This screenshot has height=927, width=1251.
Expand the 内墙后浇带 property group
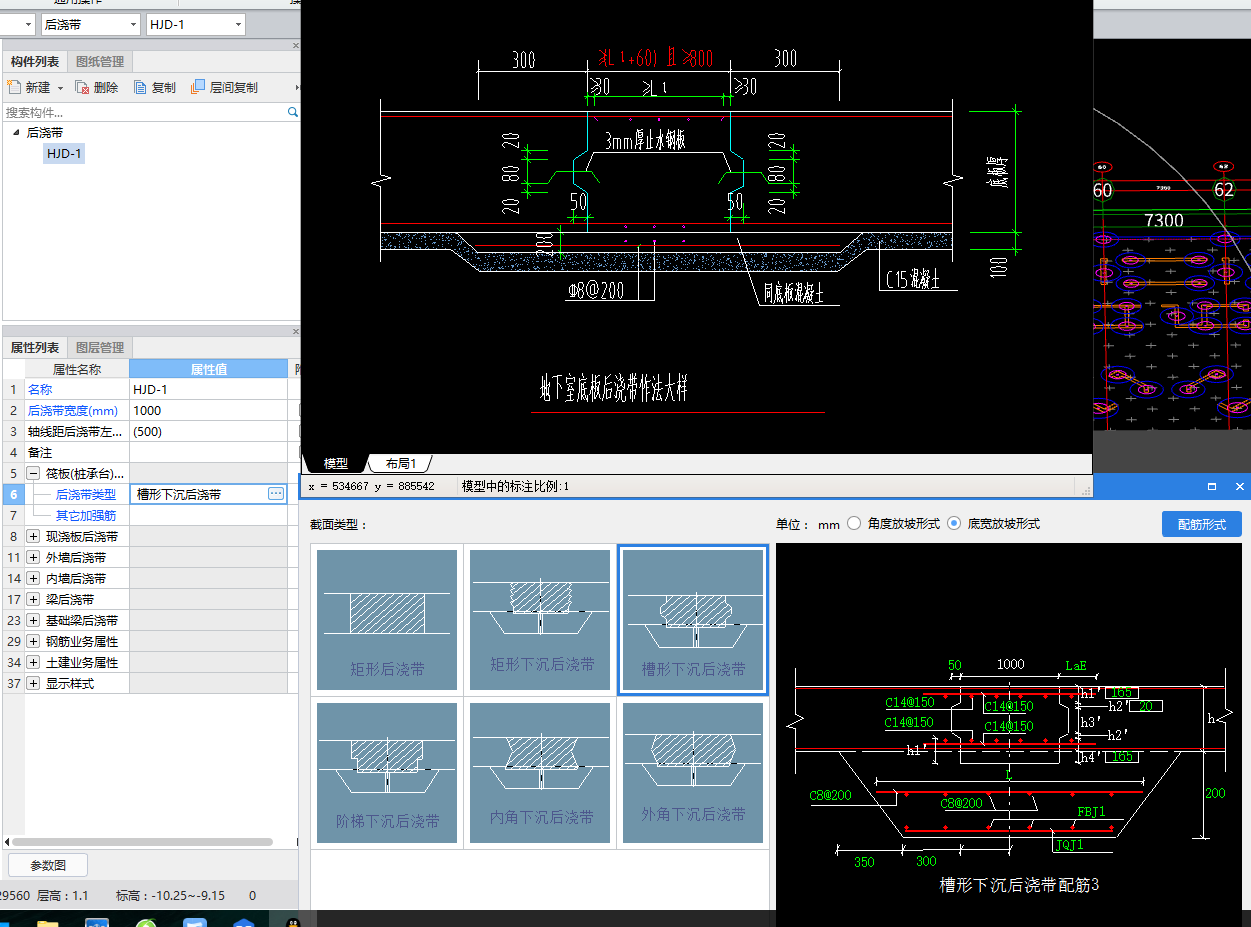click(x=33, y=578)
